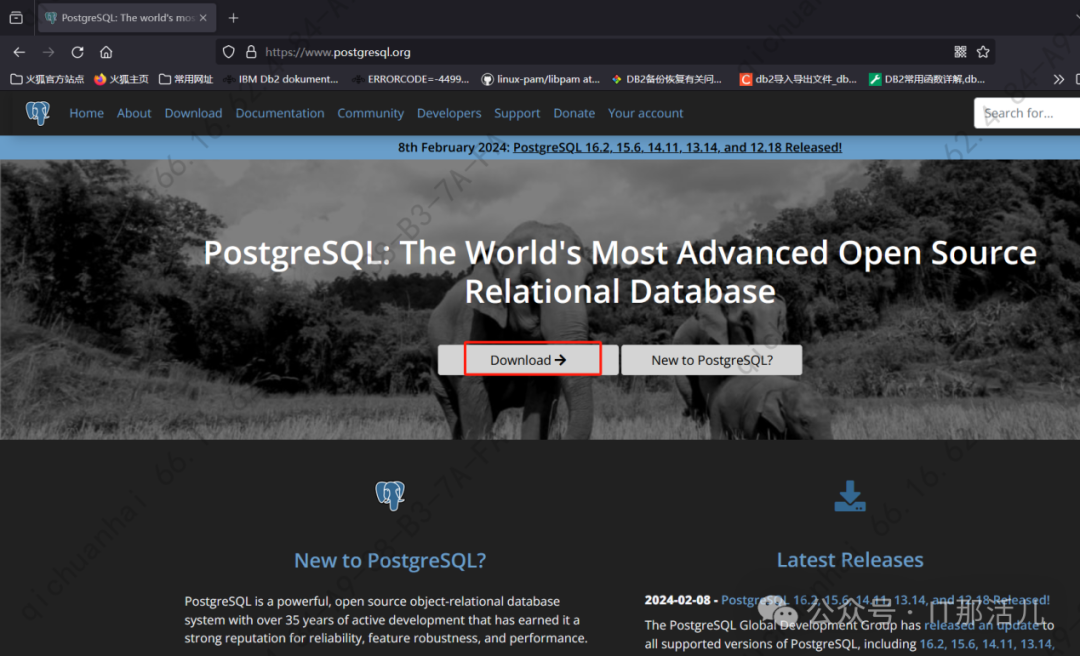Viewport: 1080px width, 656px height.
Task: Open Download in the top navigation bar
Action: click(194, 113)
